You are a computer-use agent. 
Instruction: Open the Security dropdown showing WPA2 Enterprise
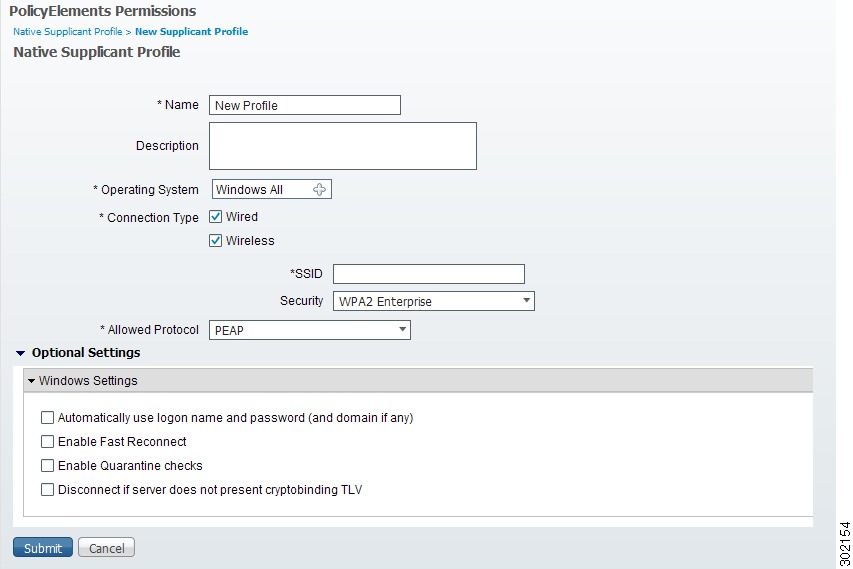(434, 301)
